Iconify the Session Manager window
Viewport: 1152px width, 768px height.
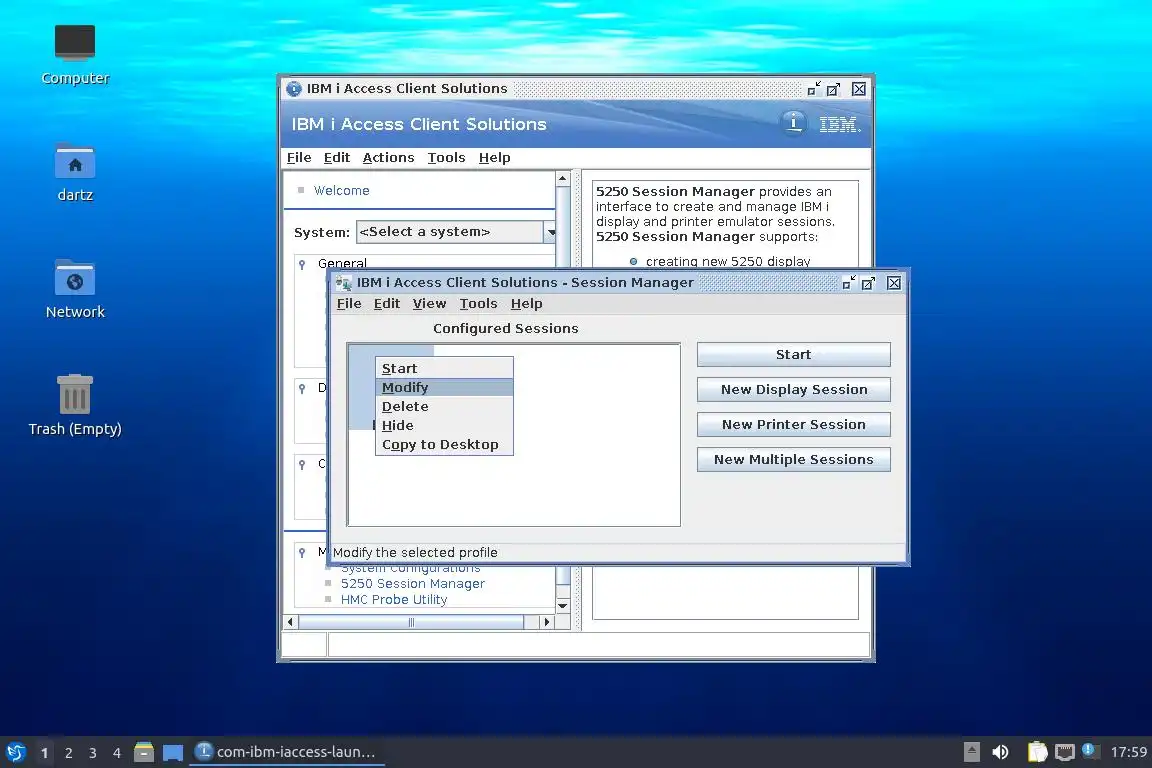click(x=849, y=283)
